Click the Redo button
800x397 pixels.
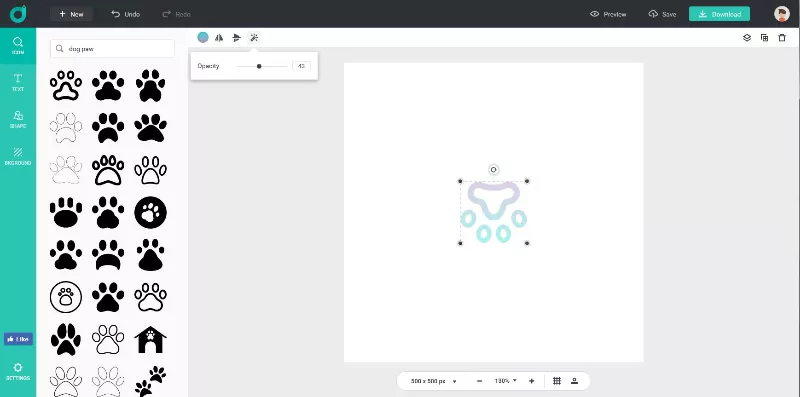coord(176,14)
